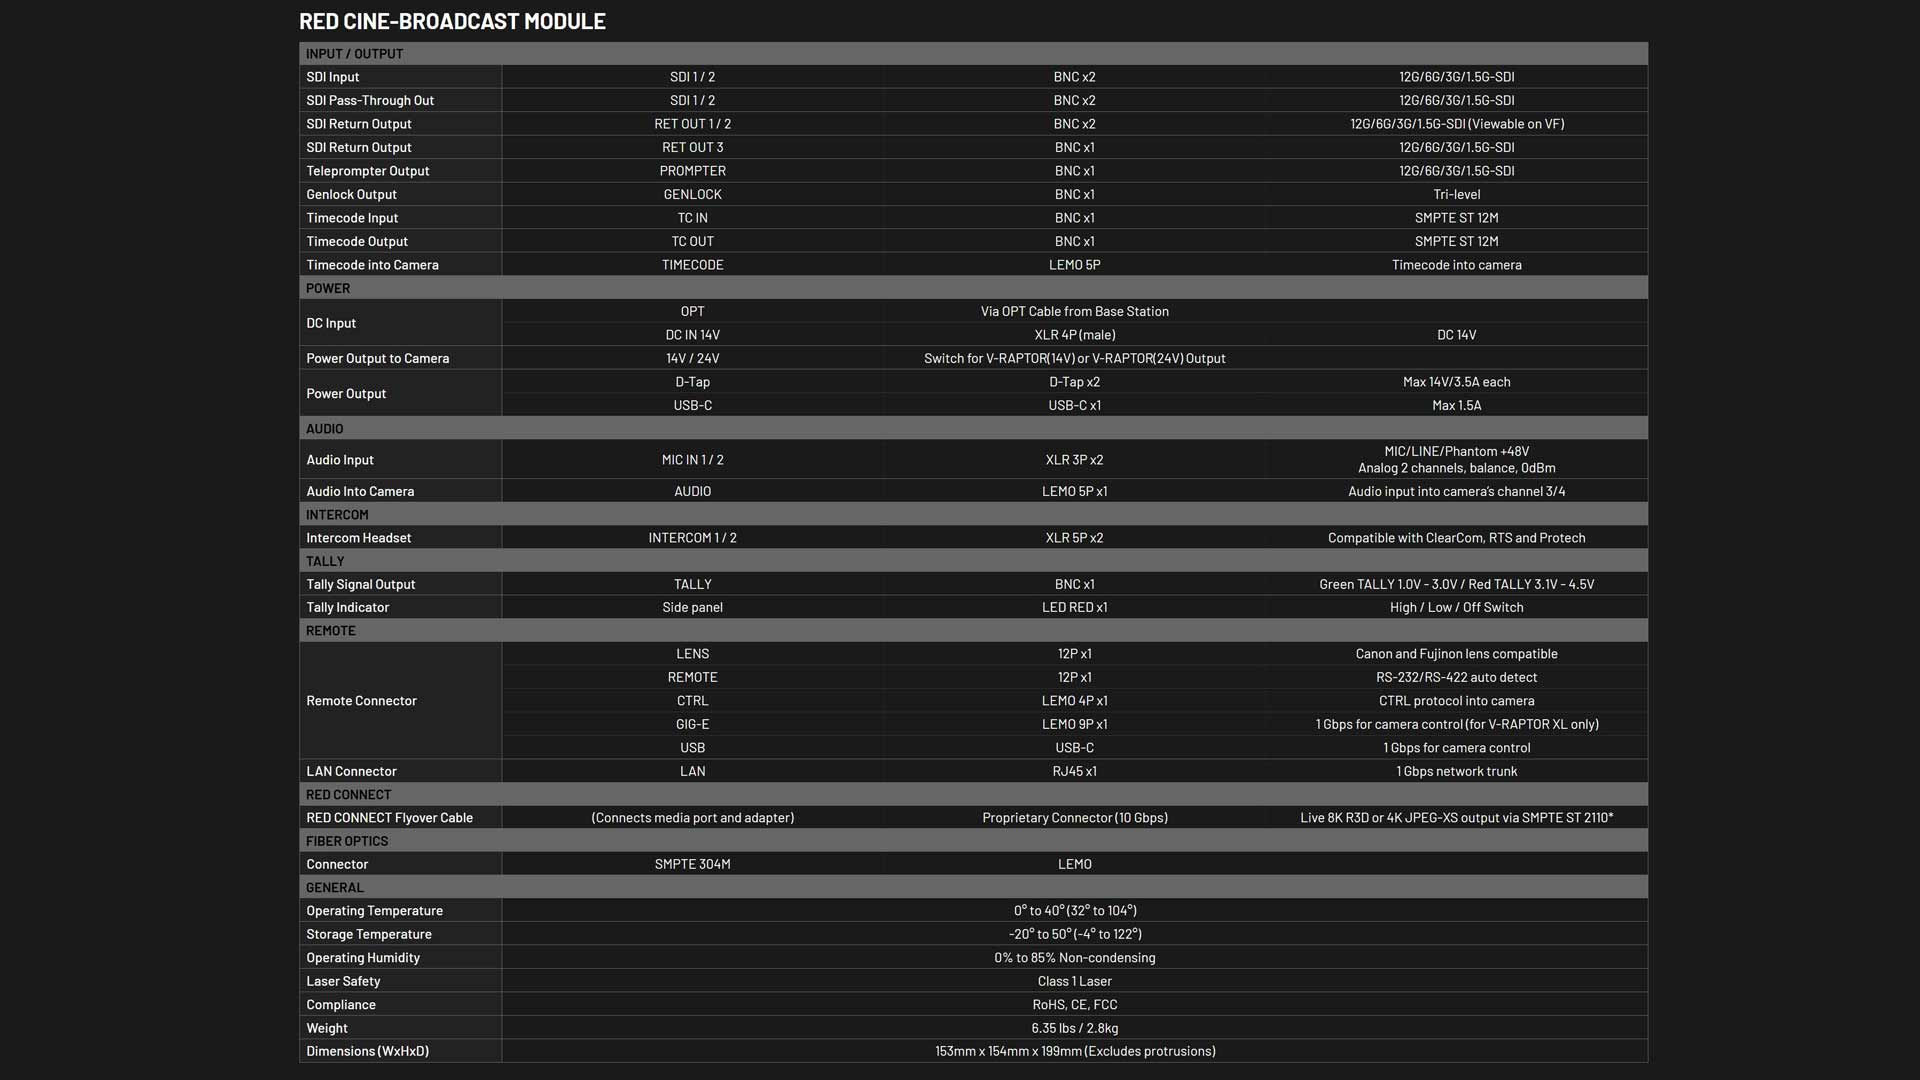Screen dimensions: 1920x1080
Task: Select the SMPTE 304M connector cell
Action: 692,864
